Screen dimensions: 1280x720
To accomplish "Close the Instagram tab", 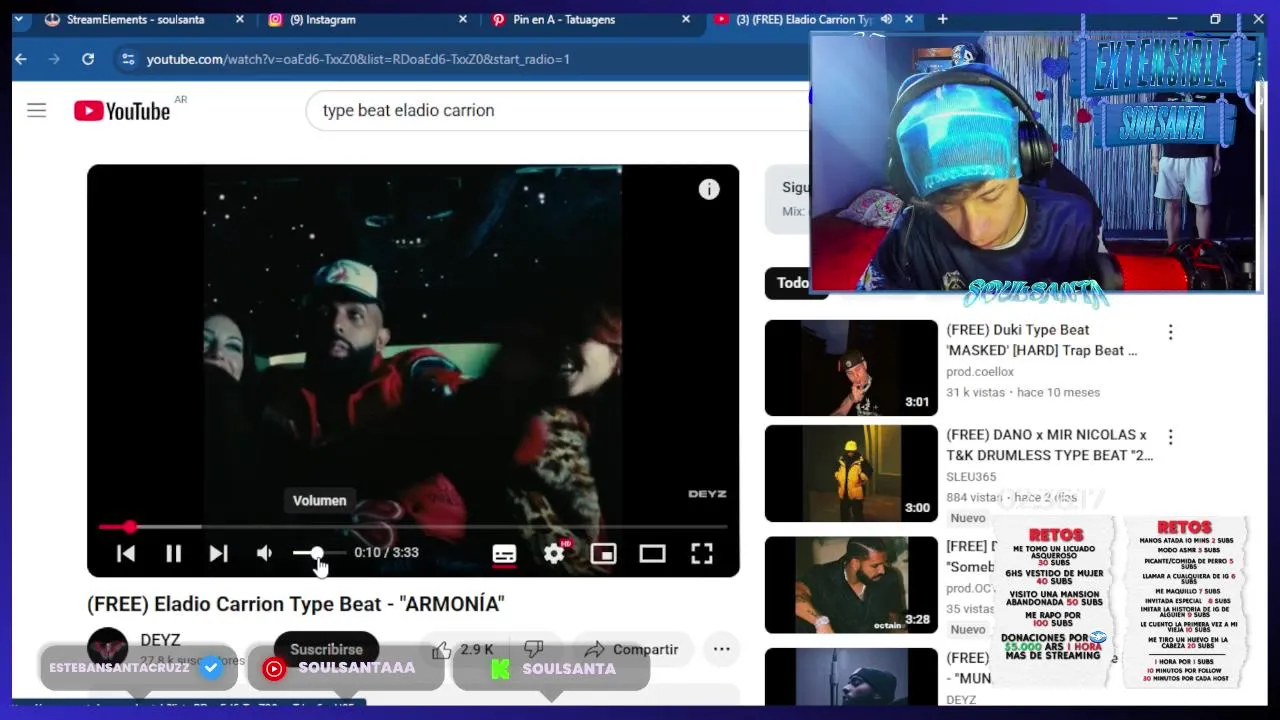I will click(462, 19).
